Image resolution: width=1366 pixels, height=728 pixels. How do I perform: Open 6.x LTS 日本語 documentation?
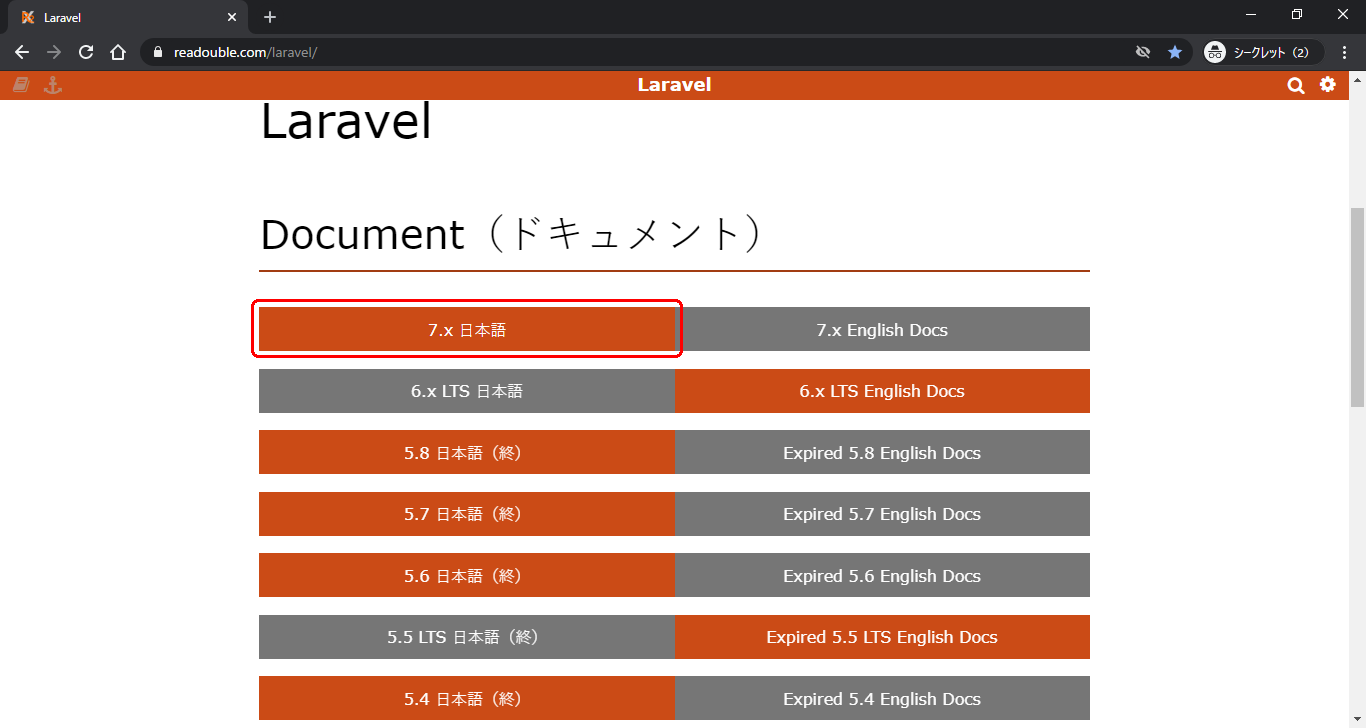(467, 391)
